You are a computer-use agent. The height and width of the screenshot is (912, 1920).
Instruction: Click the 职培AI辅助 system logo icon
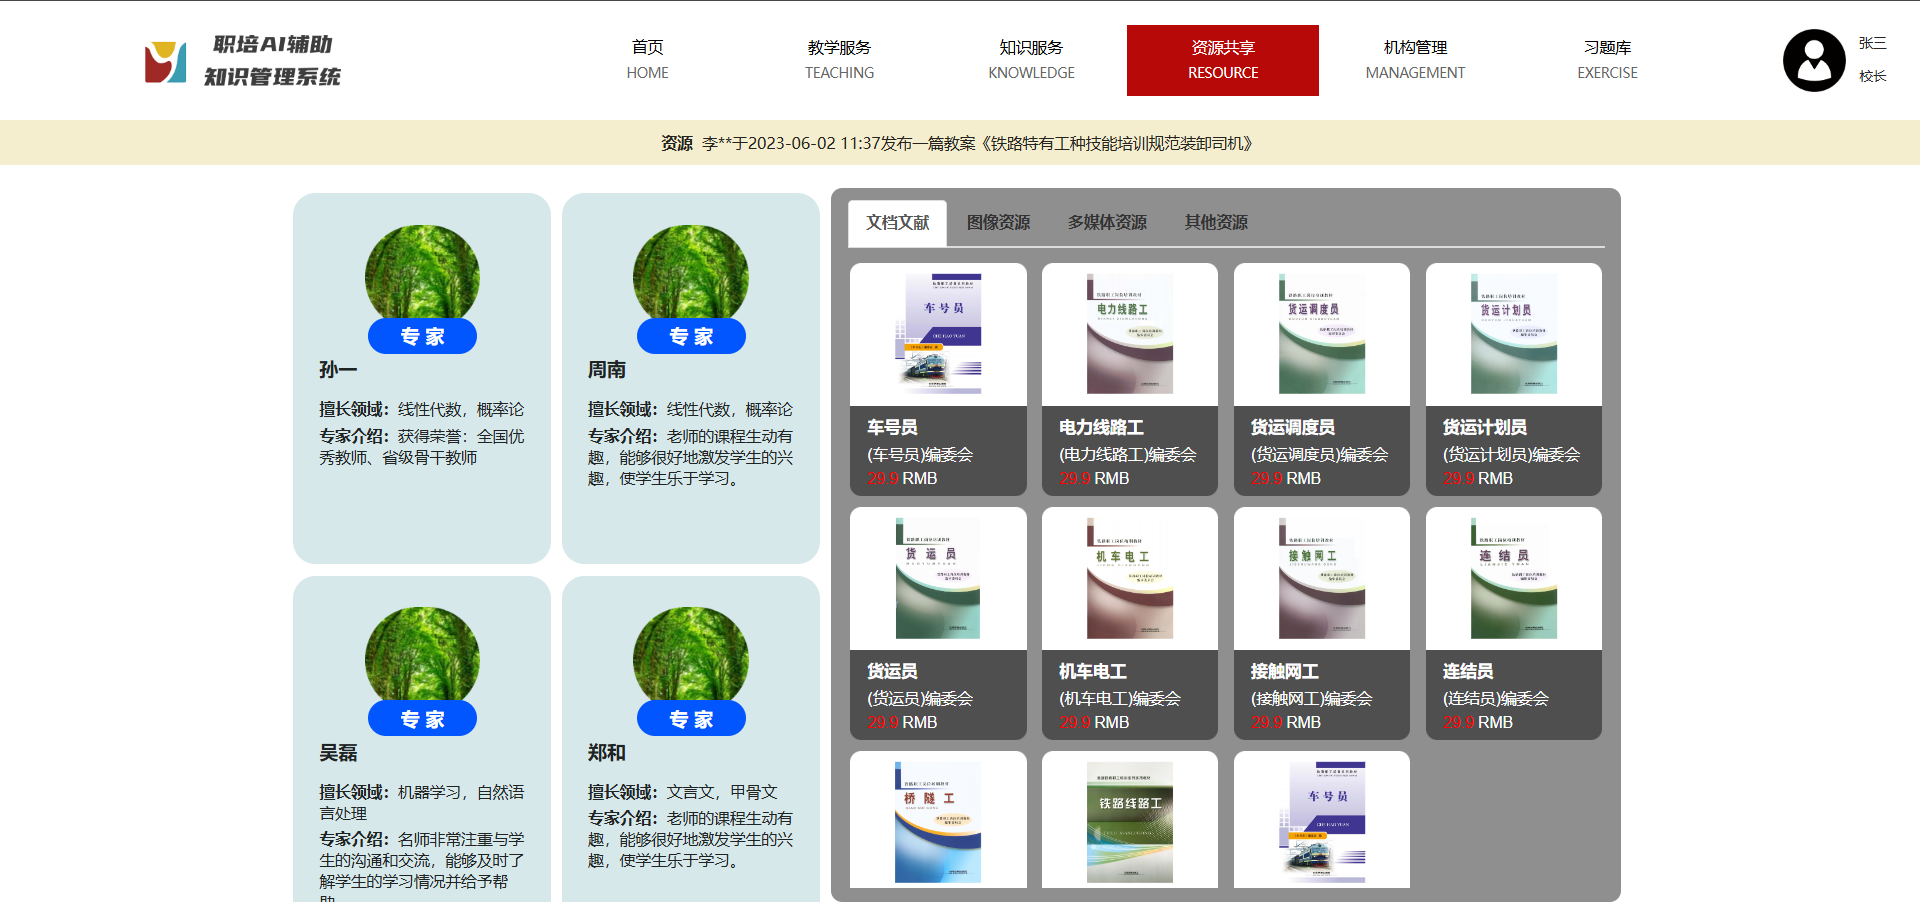tap(165, 62)
